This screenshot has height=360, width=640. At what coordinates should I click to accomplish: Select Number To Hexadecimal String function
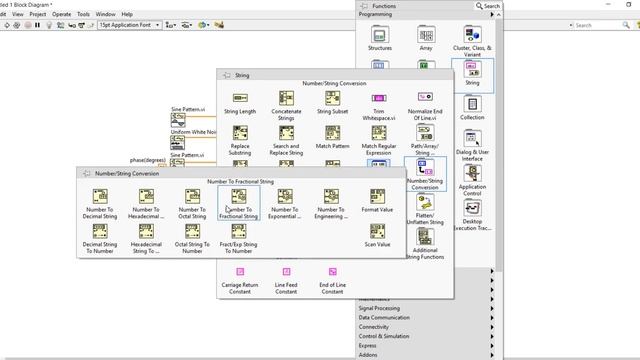(x=146, y=204)
